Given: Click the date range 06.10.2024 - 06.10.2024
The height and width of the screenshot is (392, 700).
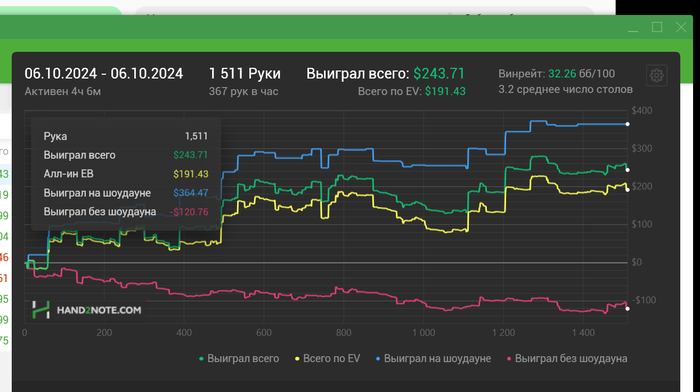Looking at the screenshot, I should click(104, 74).
